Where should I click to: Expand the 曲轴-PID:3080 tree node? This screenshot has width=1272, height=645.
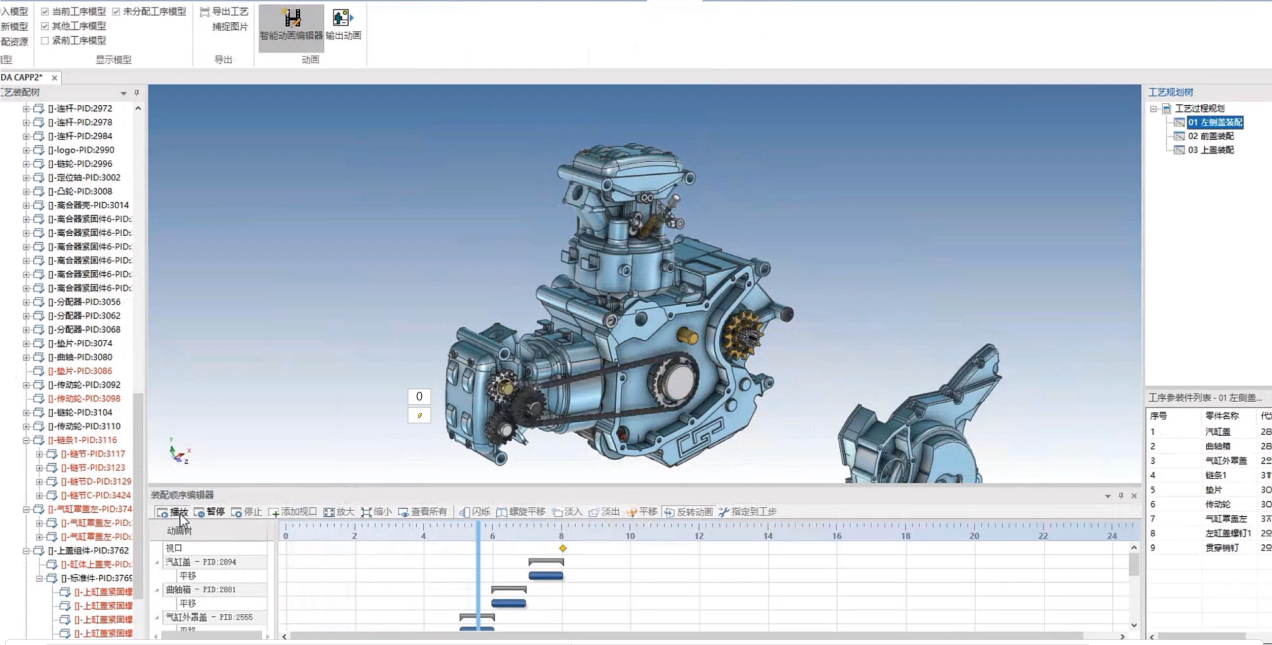27,357
